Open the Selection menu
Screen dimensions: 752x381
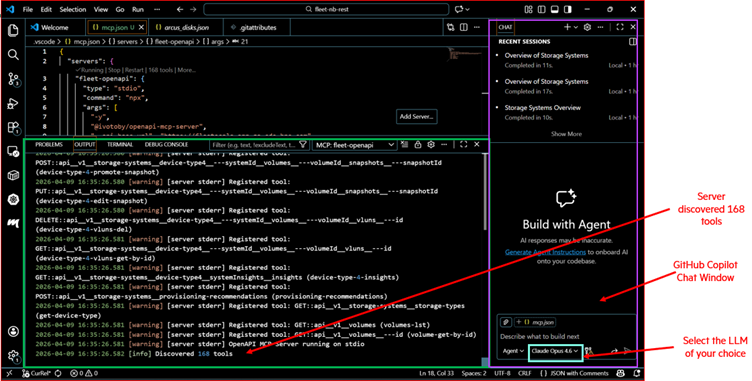click(73, 9)
